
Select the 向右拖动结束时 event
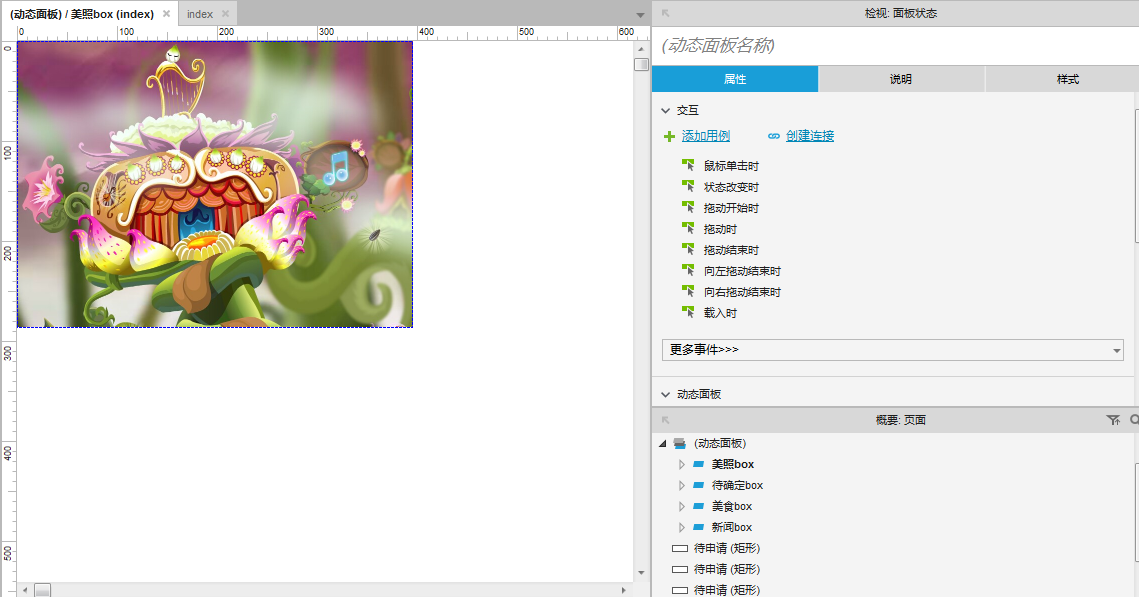(742, 292)
